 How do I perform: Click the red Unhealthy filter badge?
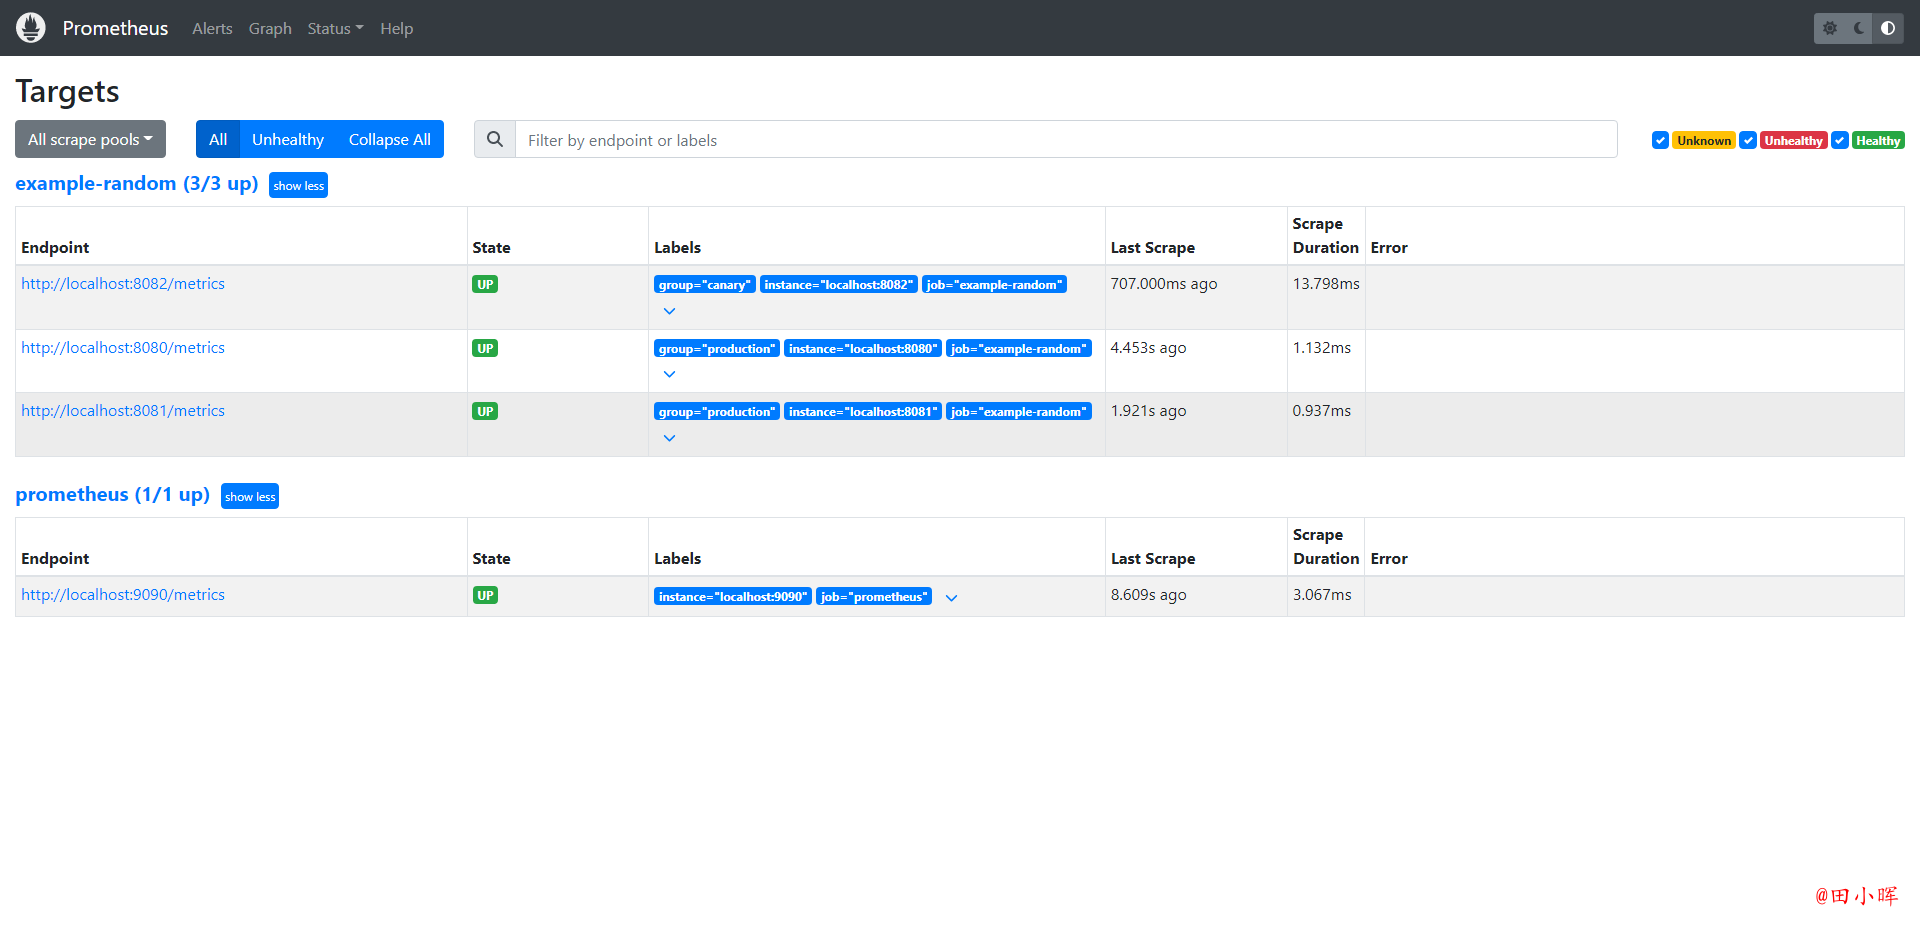pyautogui.click(x=1794, y=141)
